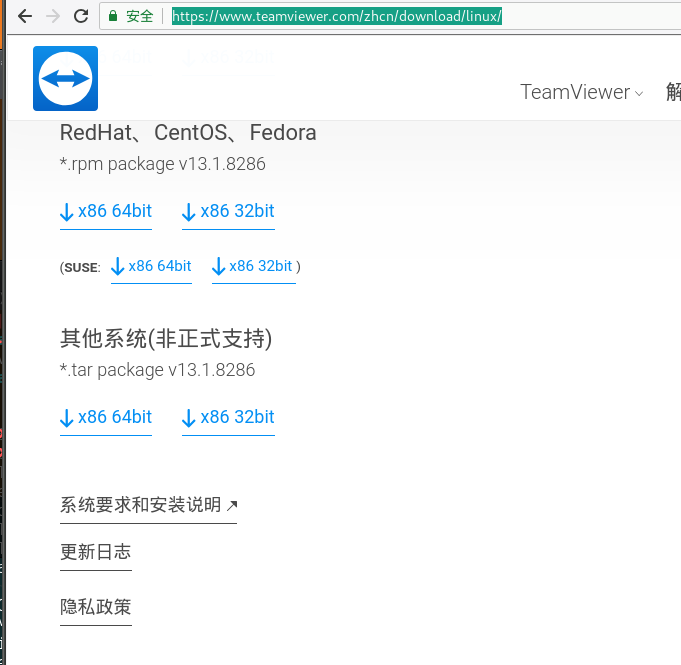Download the SUSE x86 64bit package

151,266
